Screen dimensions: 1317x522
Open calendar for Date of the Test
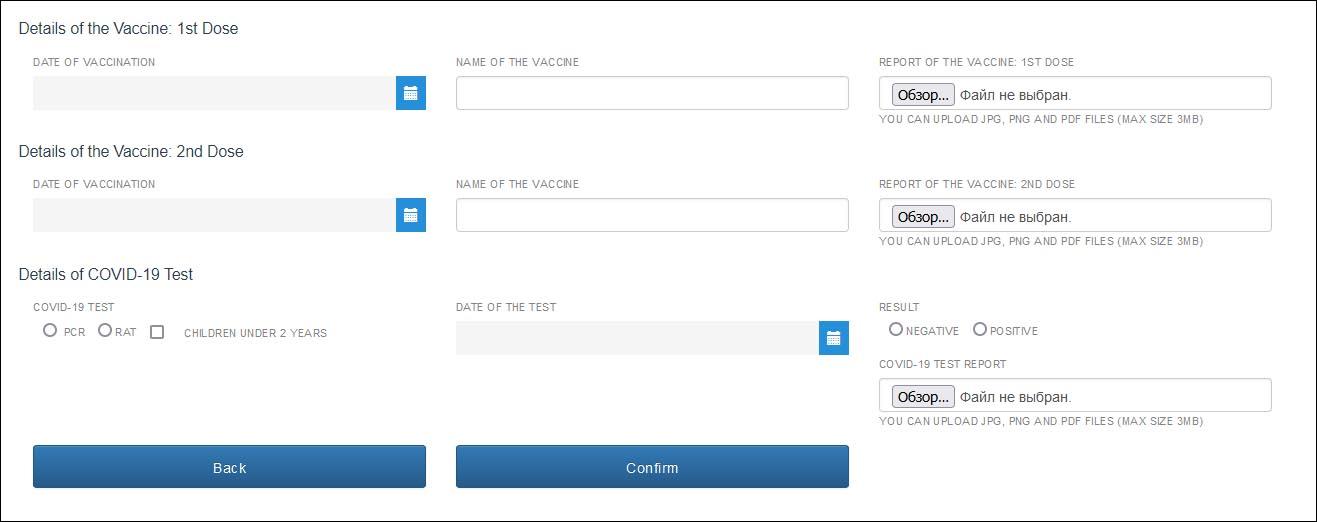click(834, 338)
